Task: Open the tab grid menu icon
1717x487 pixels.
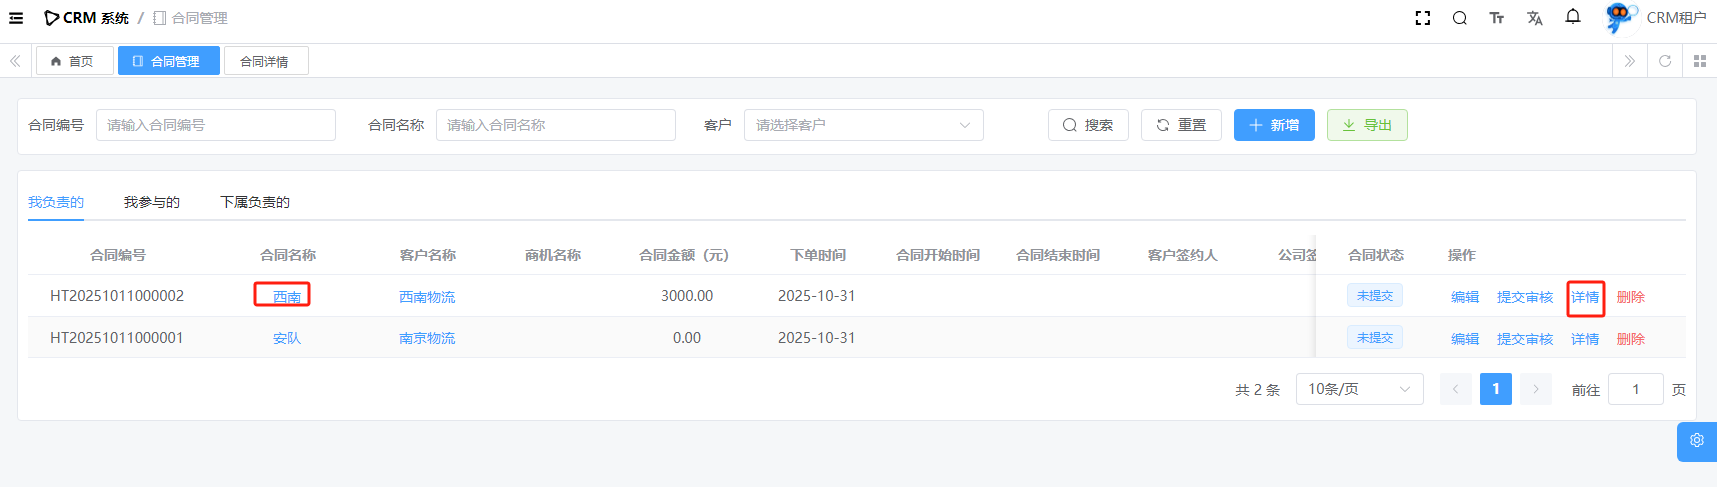Action: click(x=1700, y=61)
